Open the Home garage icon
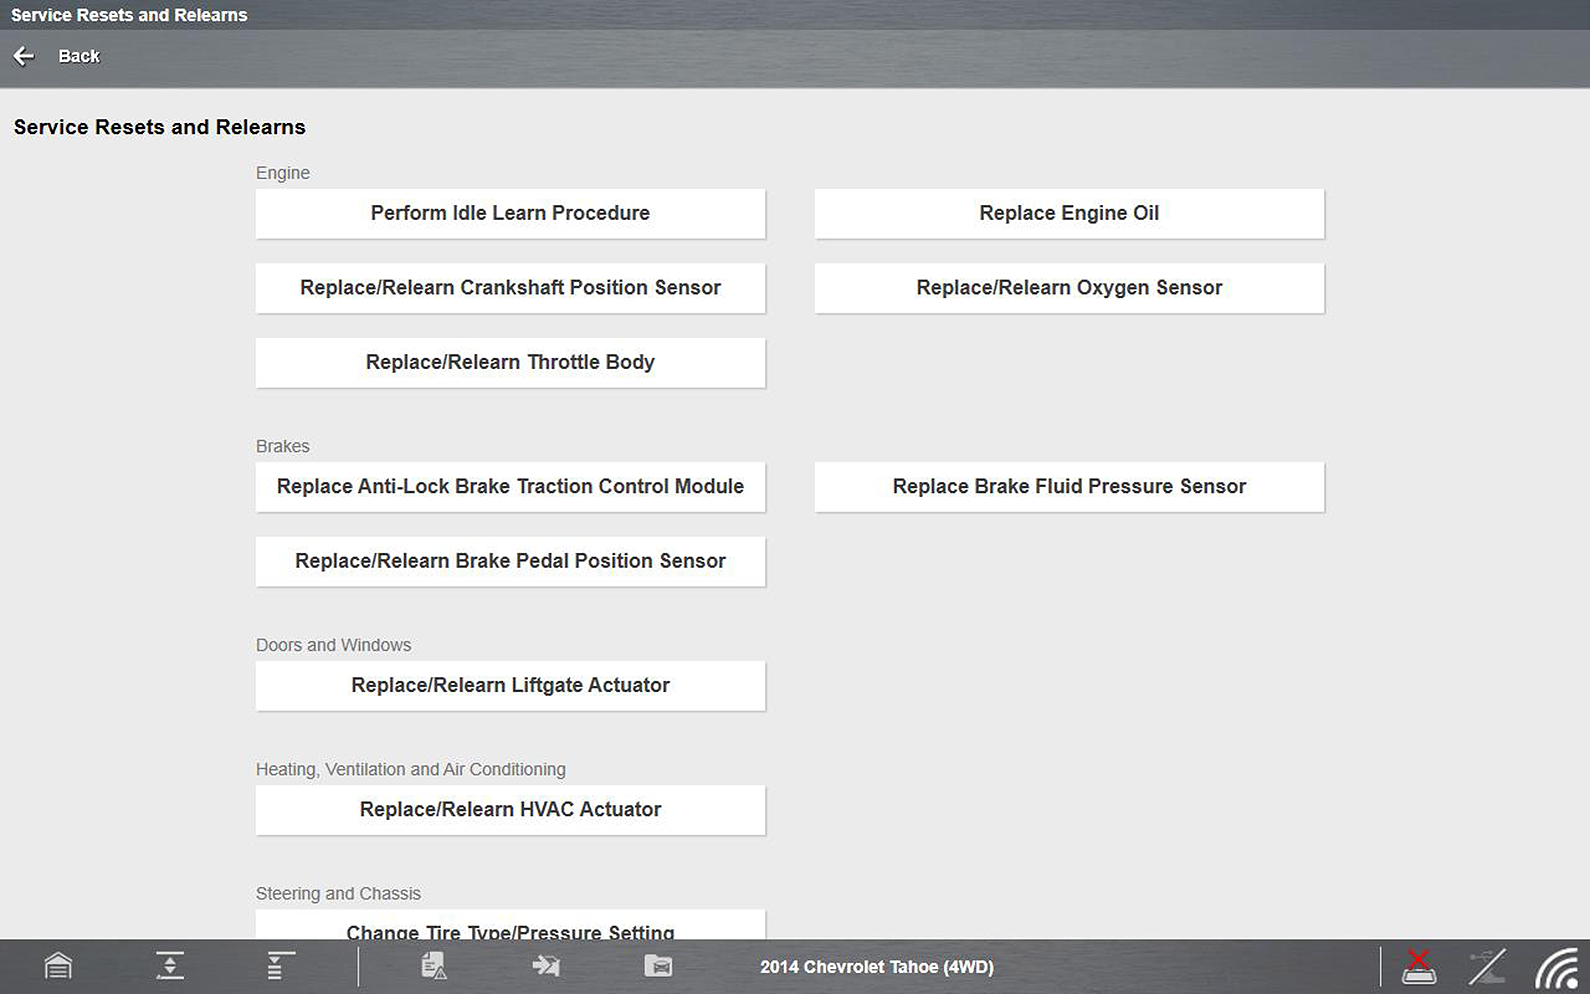The image size is (1590, 994). 58,966
